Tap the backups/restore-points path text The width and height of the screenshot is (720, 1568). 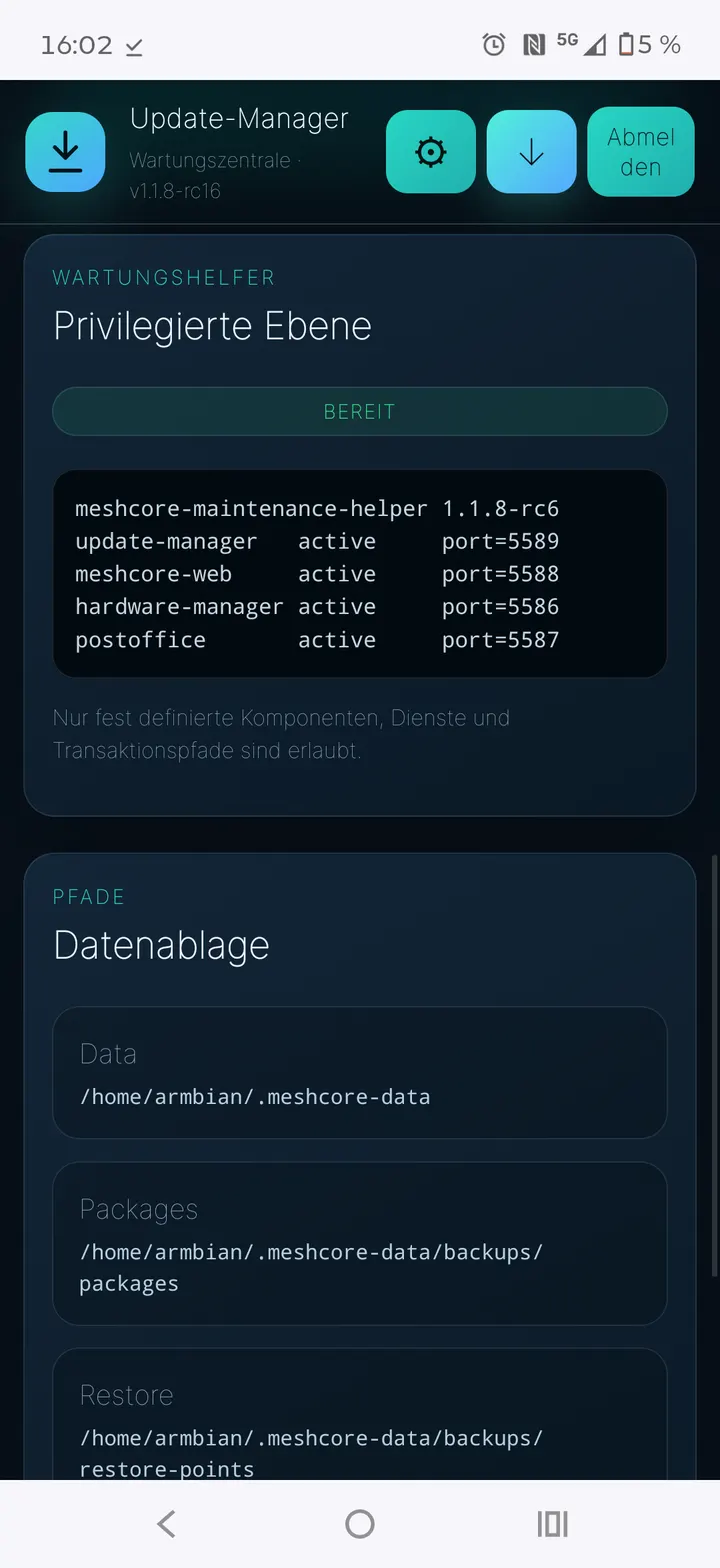coord(311,1454)
